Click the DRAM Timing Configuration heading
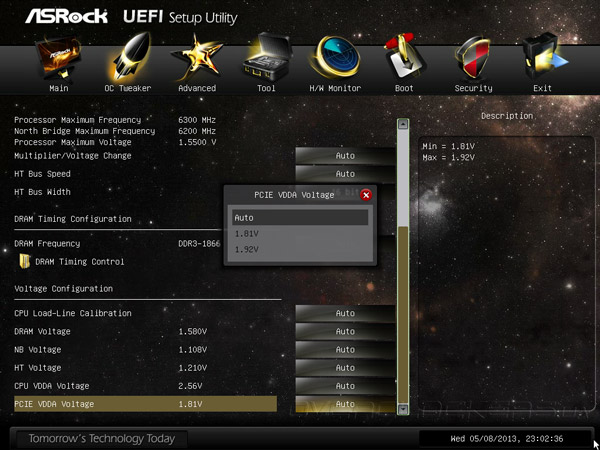Image resolution: width=600 pixels, height=450 pixels. (x=73, y=219)
